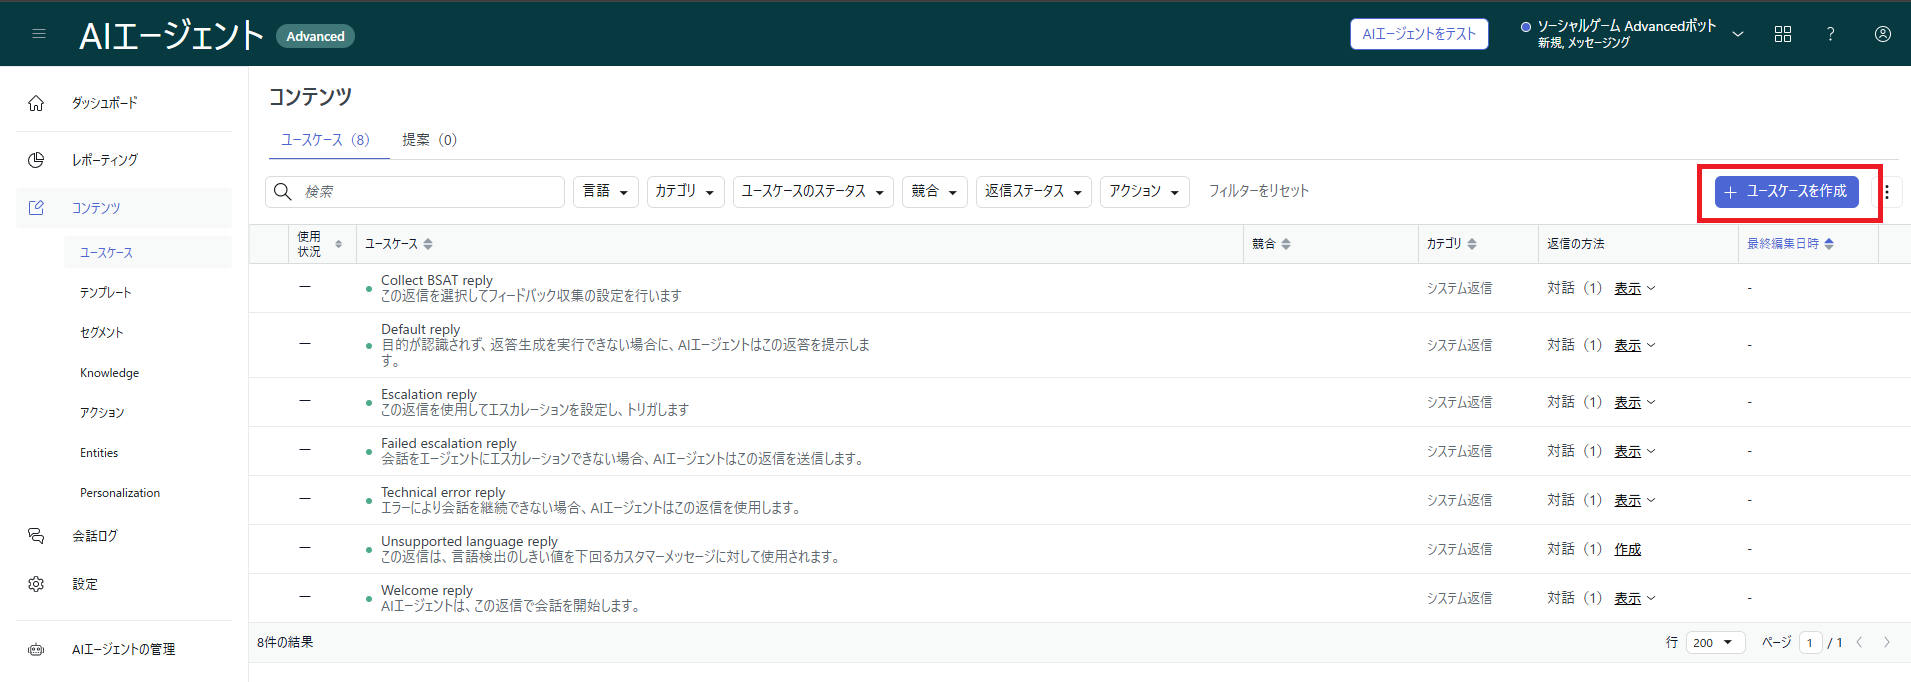This screenshot has width=1911, height=682.
Task: Open the rows-per-page 200 dropdown
Action: [1714, 643]
